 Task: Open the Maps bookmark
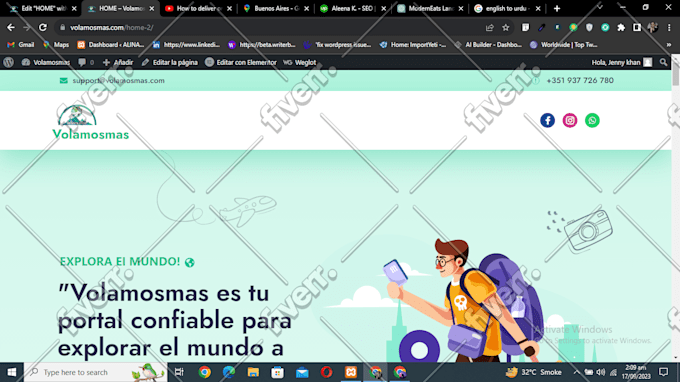tap(56, 45)
